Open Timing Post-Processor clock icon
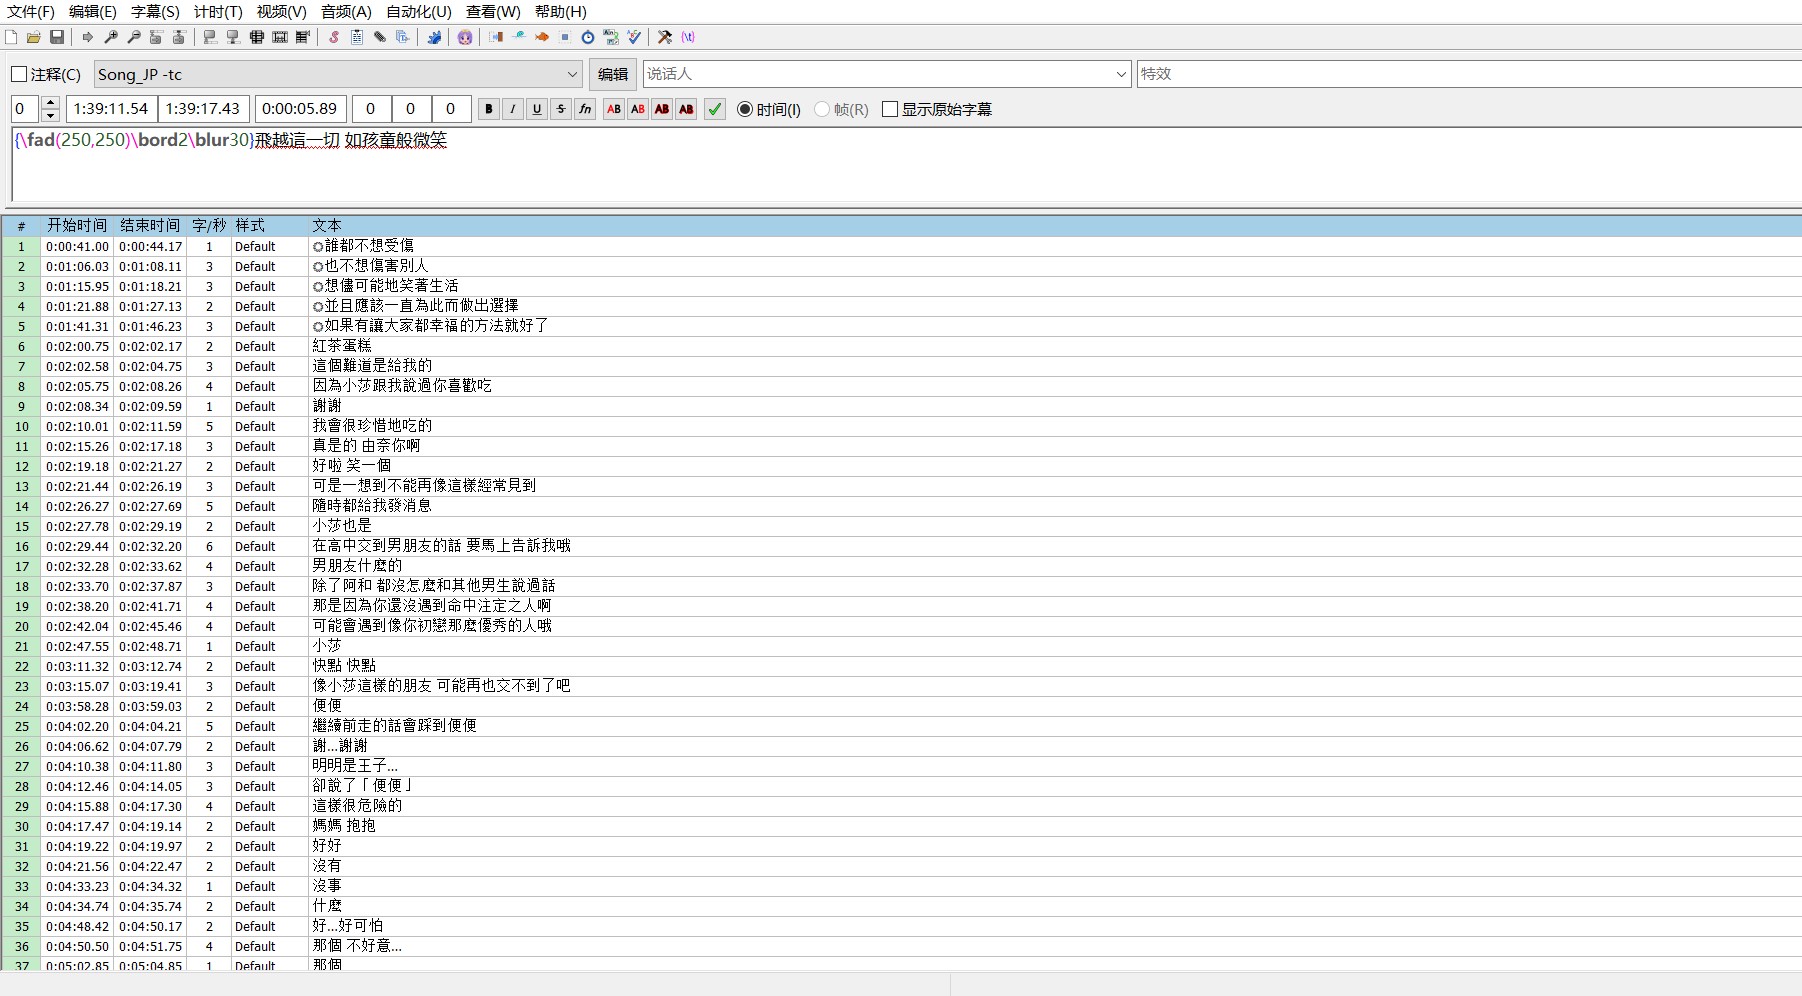Viewport: 1802px width, 996px height. pos(588,37)
